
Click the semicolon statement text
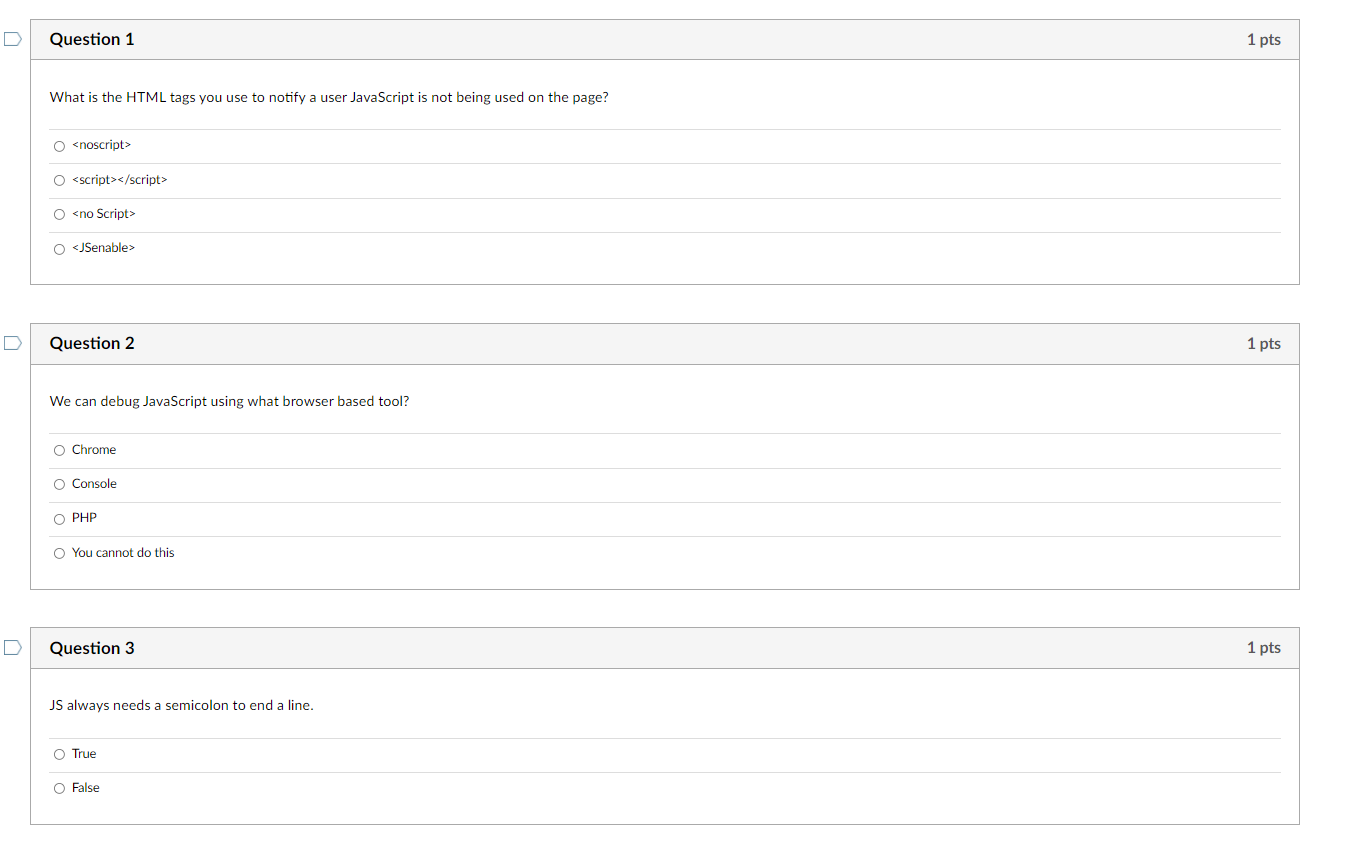pyautogui.click(x=181, y=705)
